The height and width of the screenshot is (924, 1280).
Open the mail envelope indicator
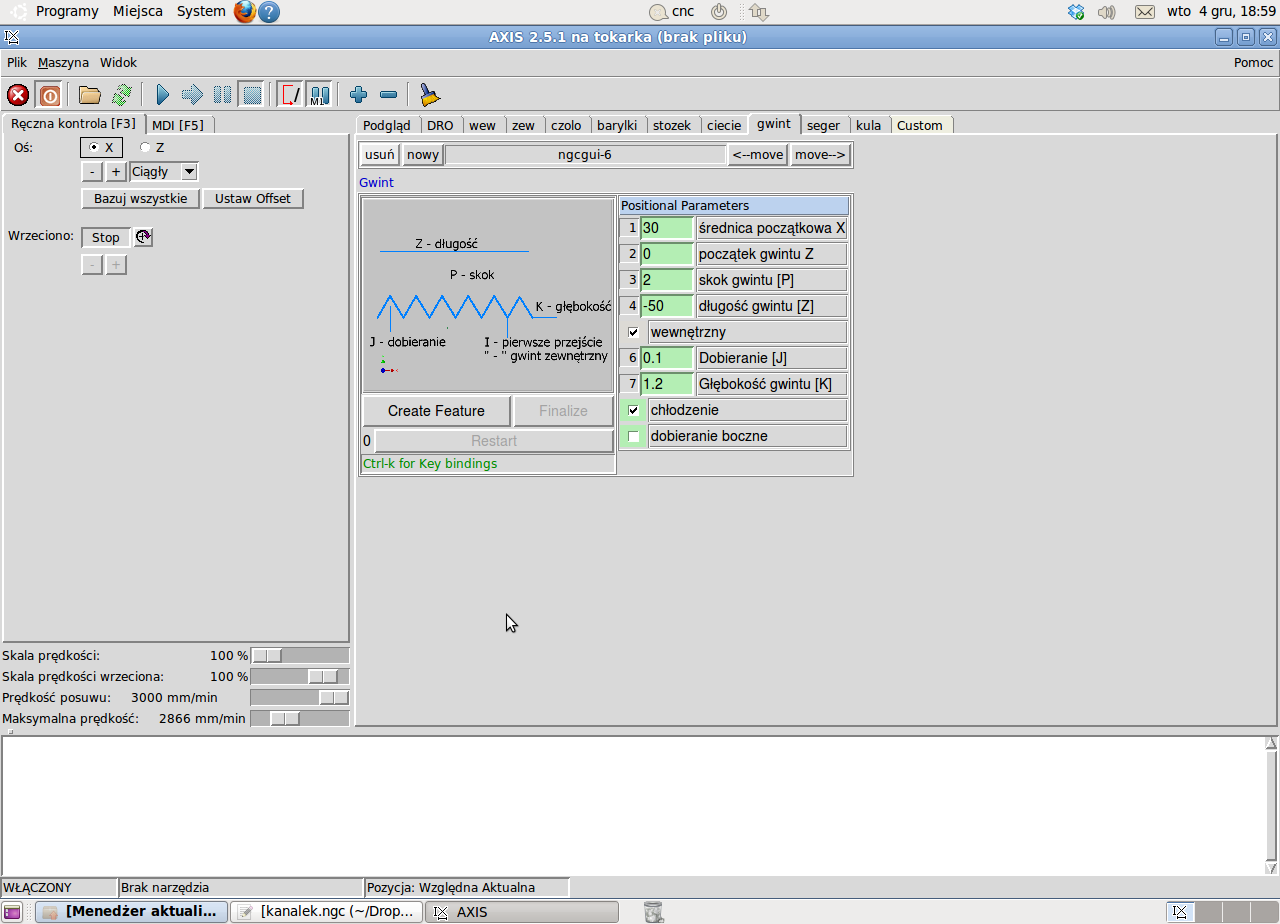(x=1145, y=12)
